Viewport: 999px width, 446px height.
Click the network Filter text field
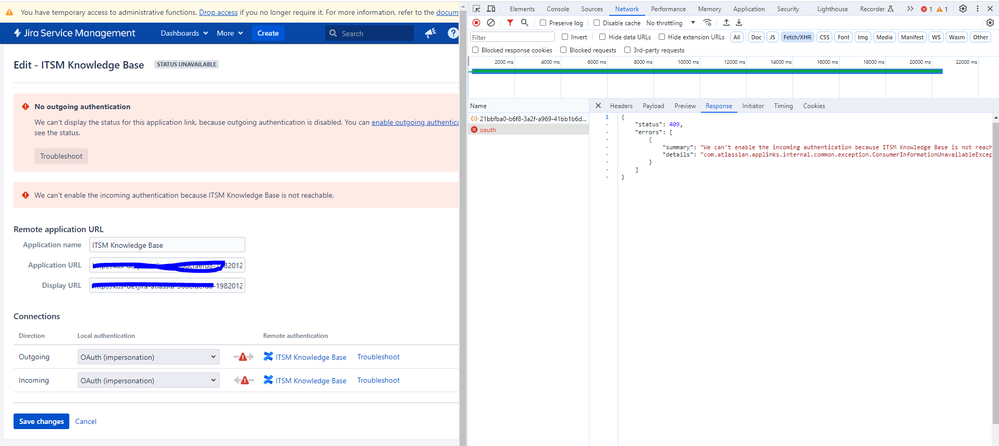click(x=512, y=37)
